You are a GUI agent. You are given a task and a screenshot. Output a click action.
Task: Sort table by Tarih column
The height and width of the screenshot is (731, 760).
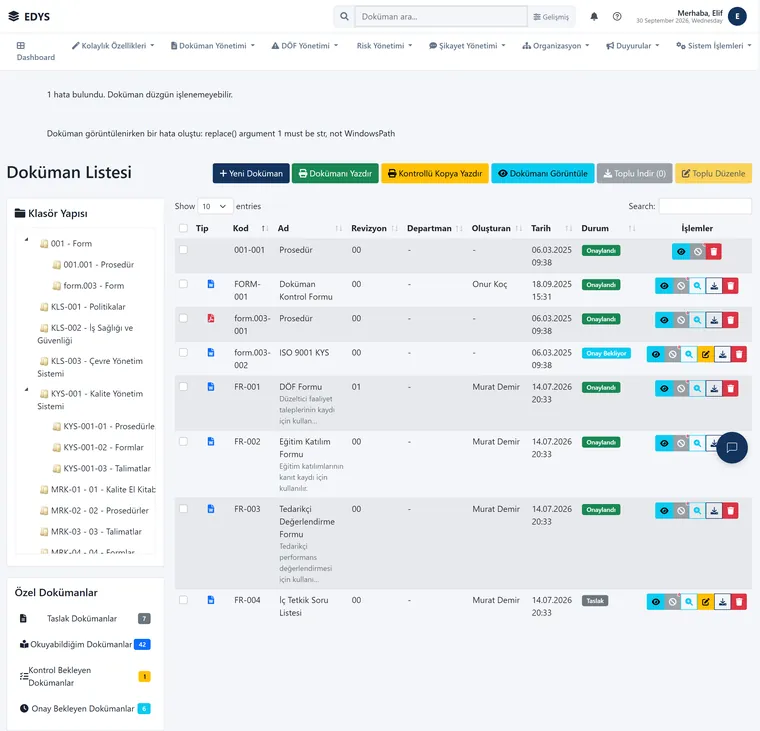tap(552, 228)
